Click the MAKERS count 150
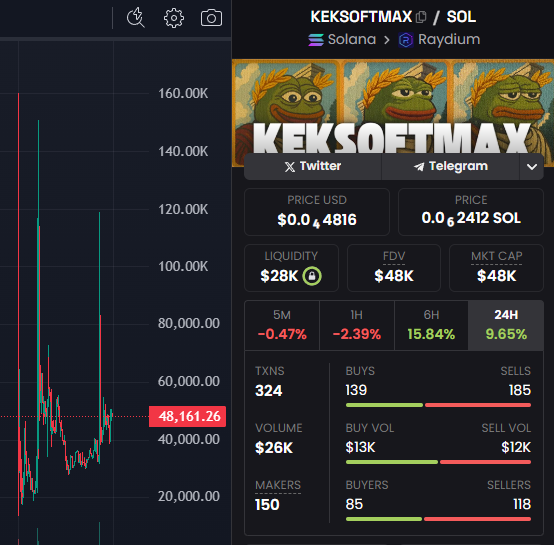554x545 pixels. click(267, 505)
